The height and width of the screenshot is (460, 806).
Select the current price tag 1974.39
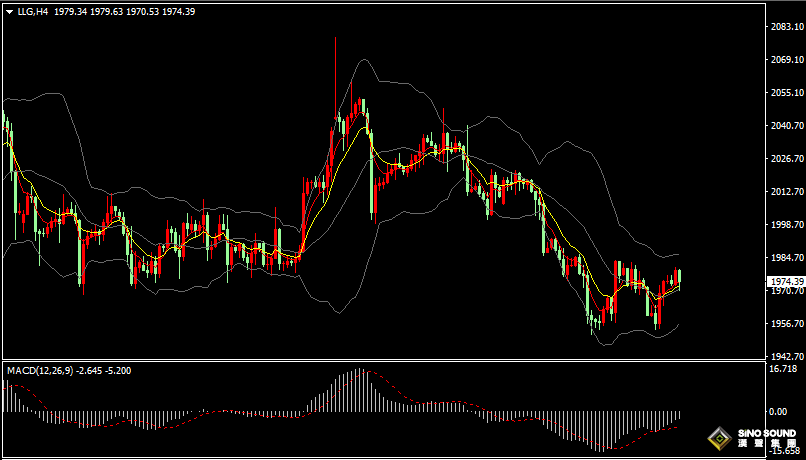(x=785, y=282)
